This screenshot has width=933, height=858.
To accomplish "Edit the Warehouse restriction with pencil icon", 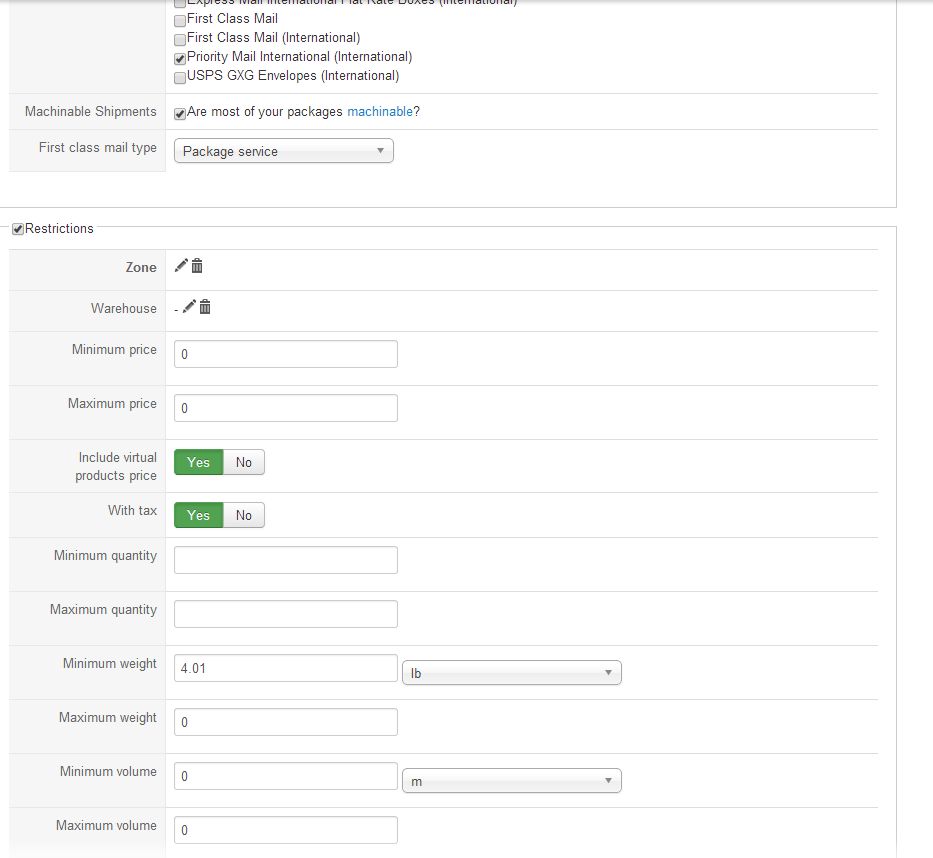I will pyautogui.click(x=189, y=306).
